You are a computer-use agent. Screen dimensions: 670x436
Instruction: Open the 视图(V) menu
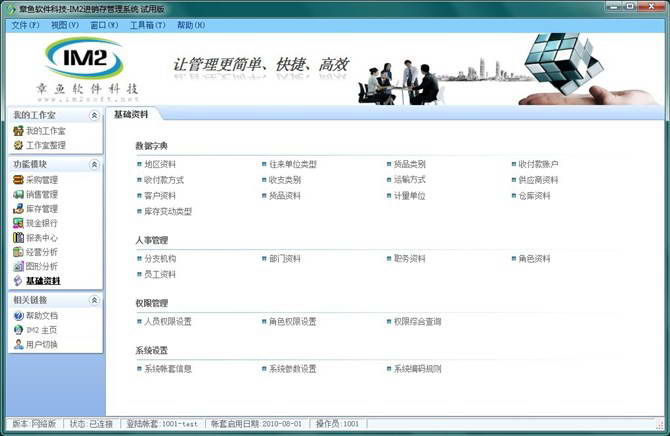(x=65, y=25)
